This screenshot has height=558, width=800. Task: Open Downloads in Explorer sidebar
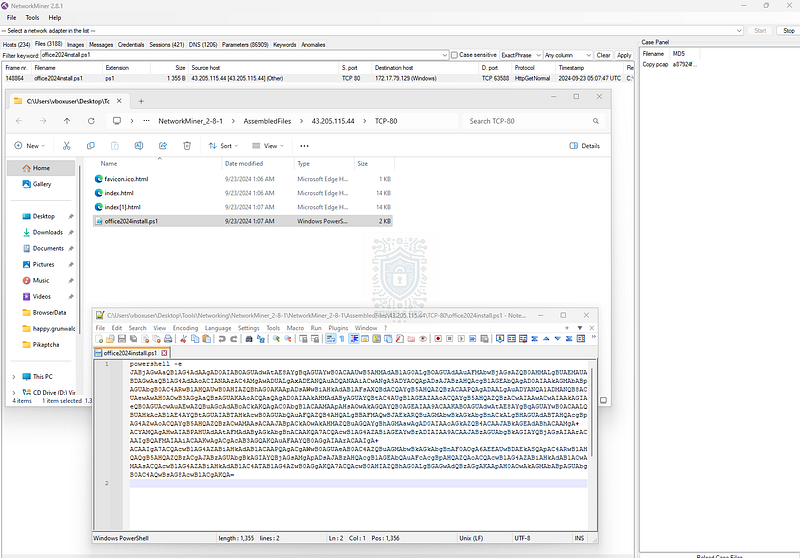coord(47,233)
